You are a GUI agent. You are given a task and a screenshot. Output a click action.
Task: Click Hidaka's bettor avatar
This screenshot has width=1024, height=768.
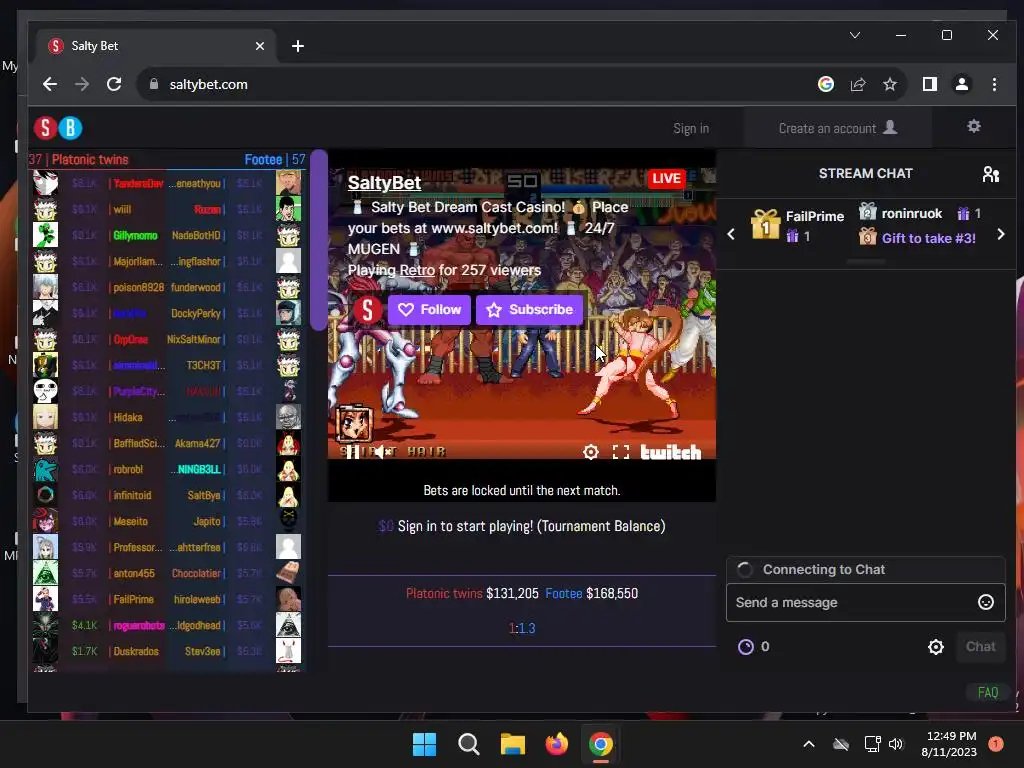(45, 417)
